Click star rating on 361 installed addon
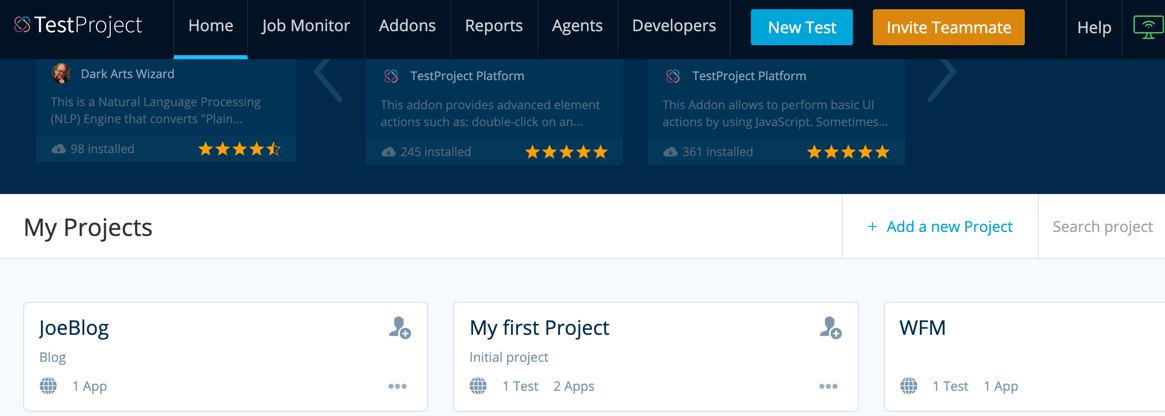The image size is (1165, 416). (x=848, y=152)
